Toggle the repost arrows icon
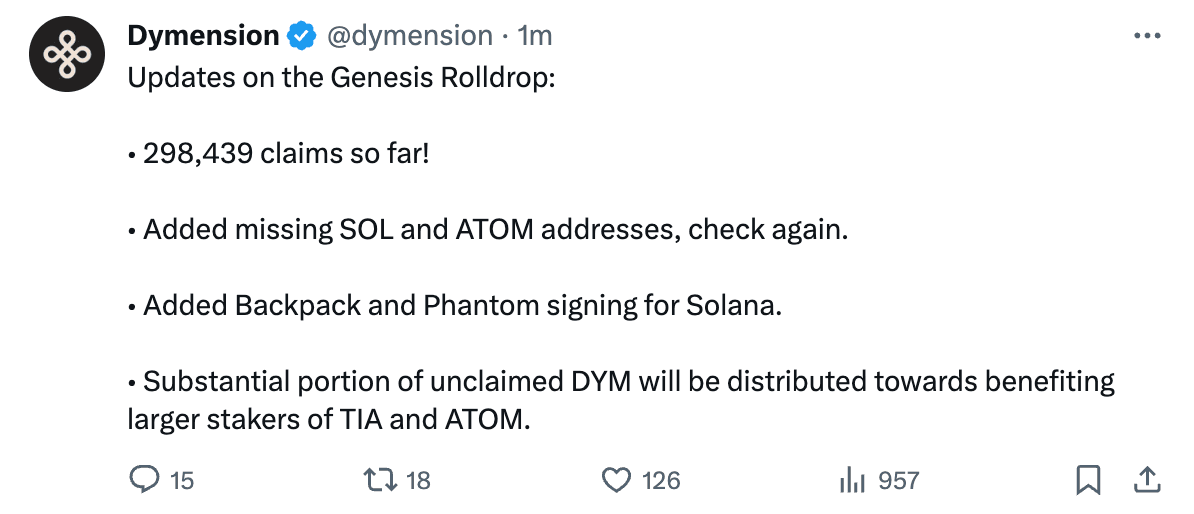 click(x=379, y=480)
